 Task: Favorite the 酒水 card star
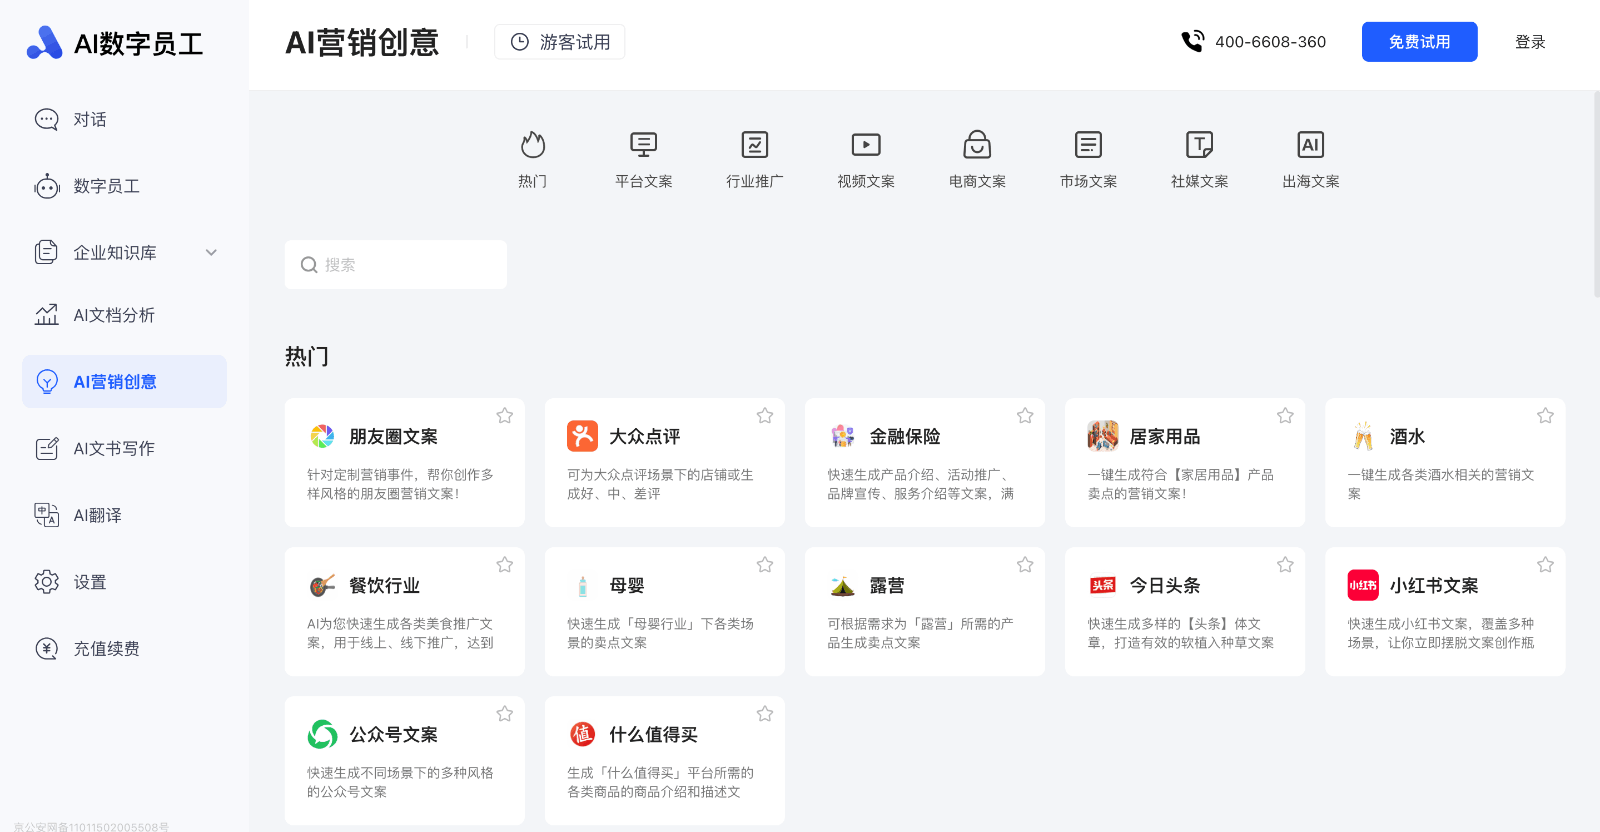(1545, 416)
